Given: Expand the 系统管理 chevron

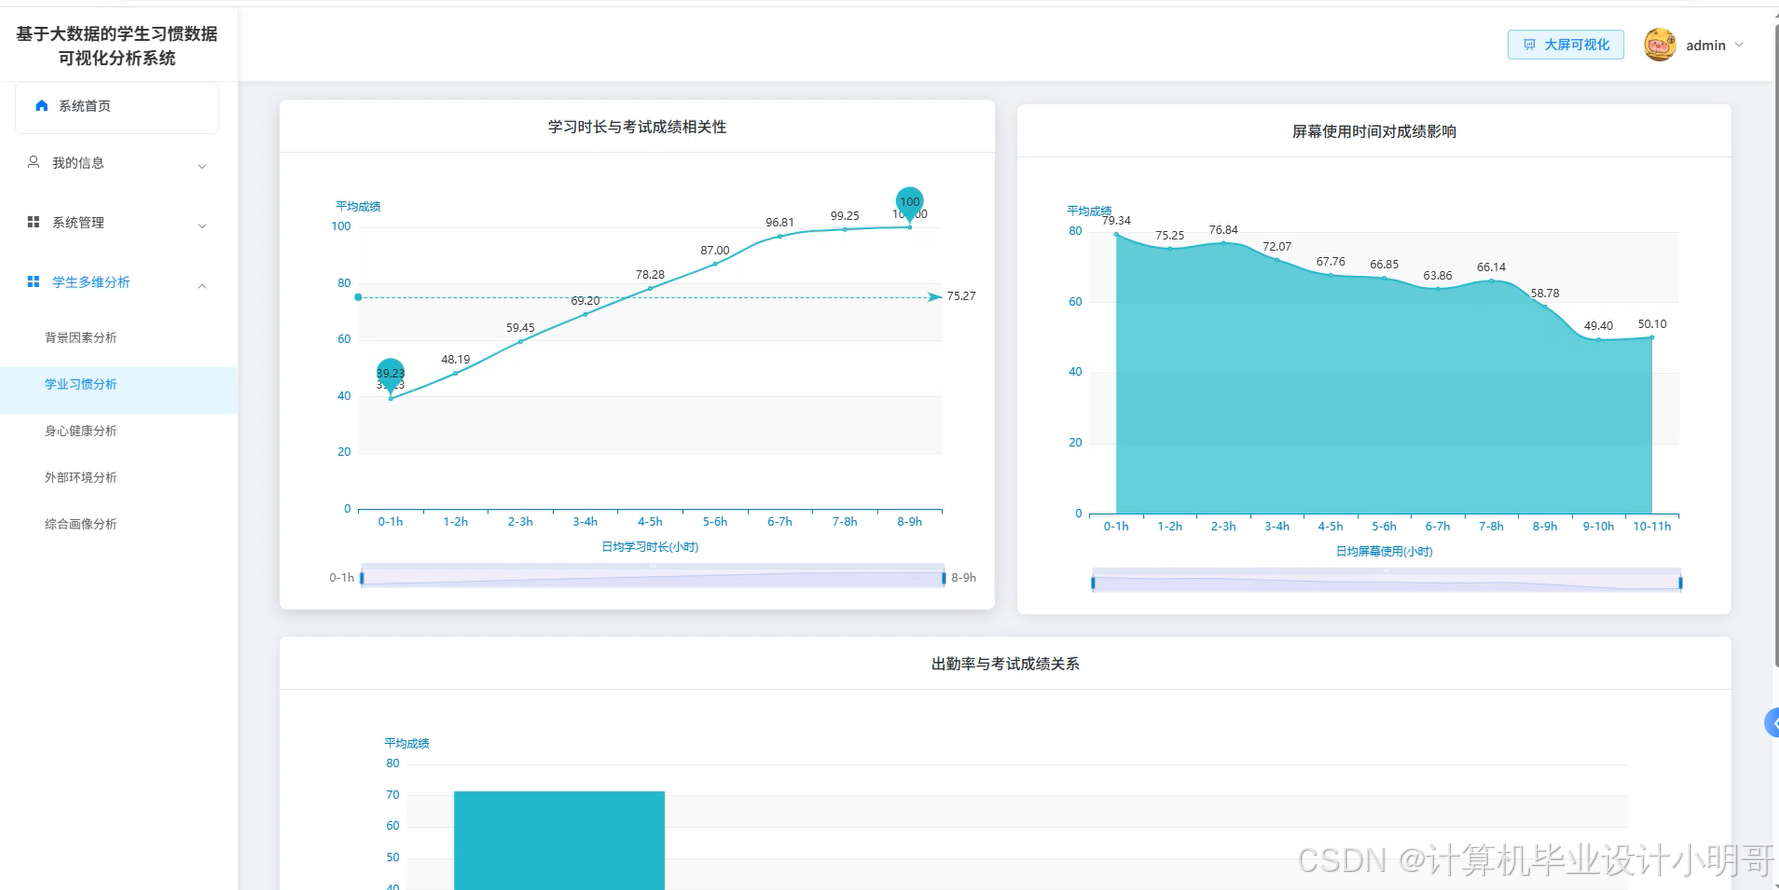Looking at the screenshot, I should click(x=202, y=226).
